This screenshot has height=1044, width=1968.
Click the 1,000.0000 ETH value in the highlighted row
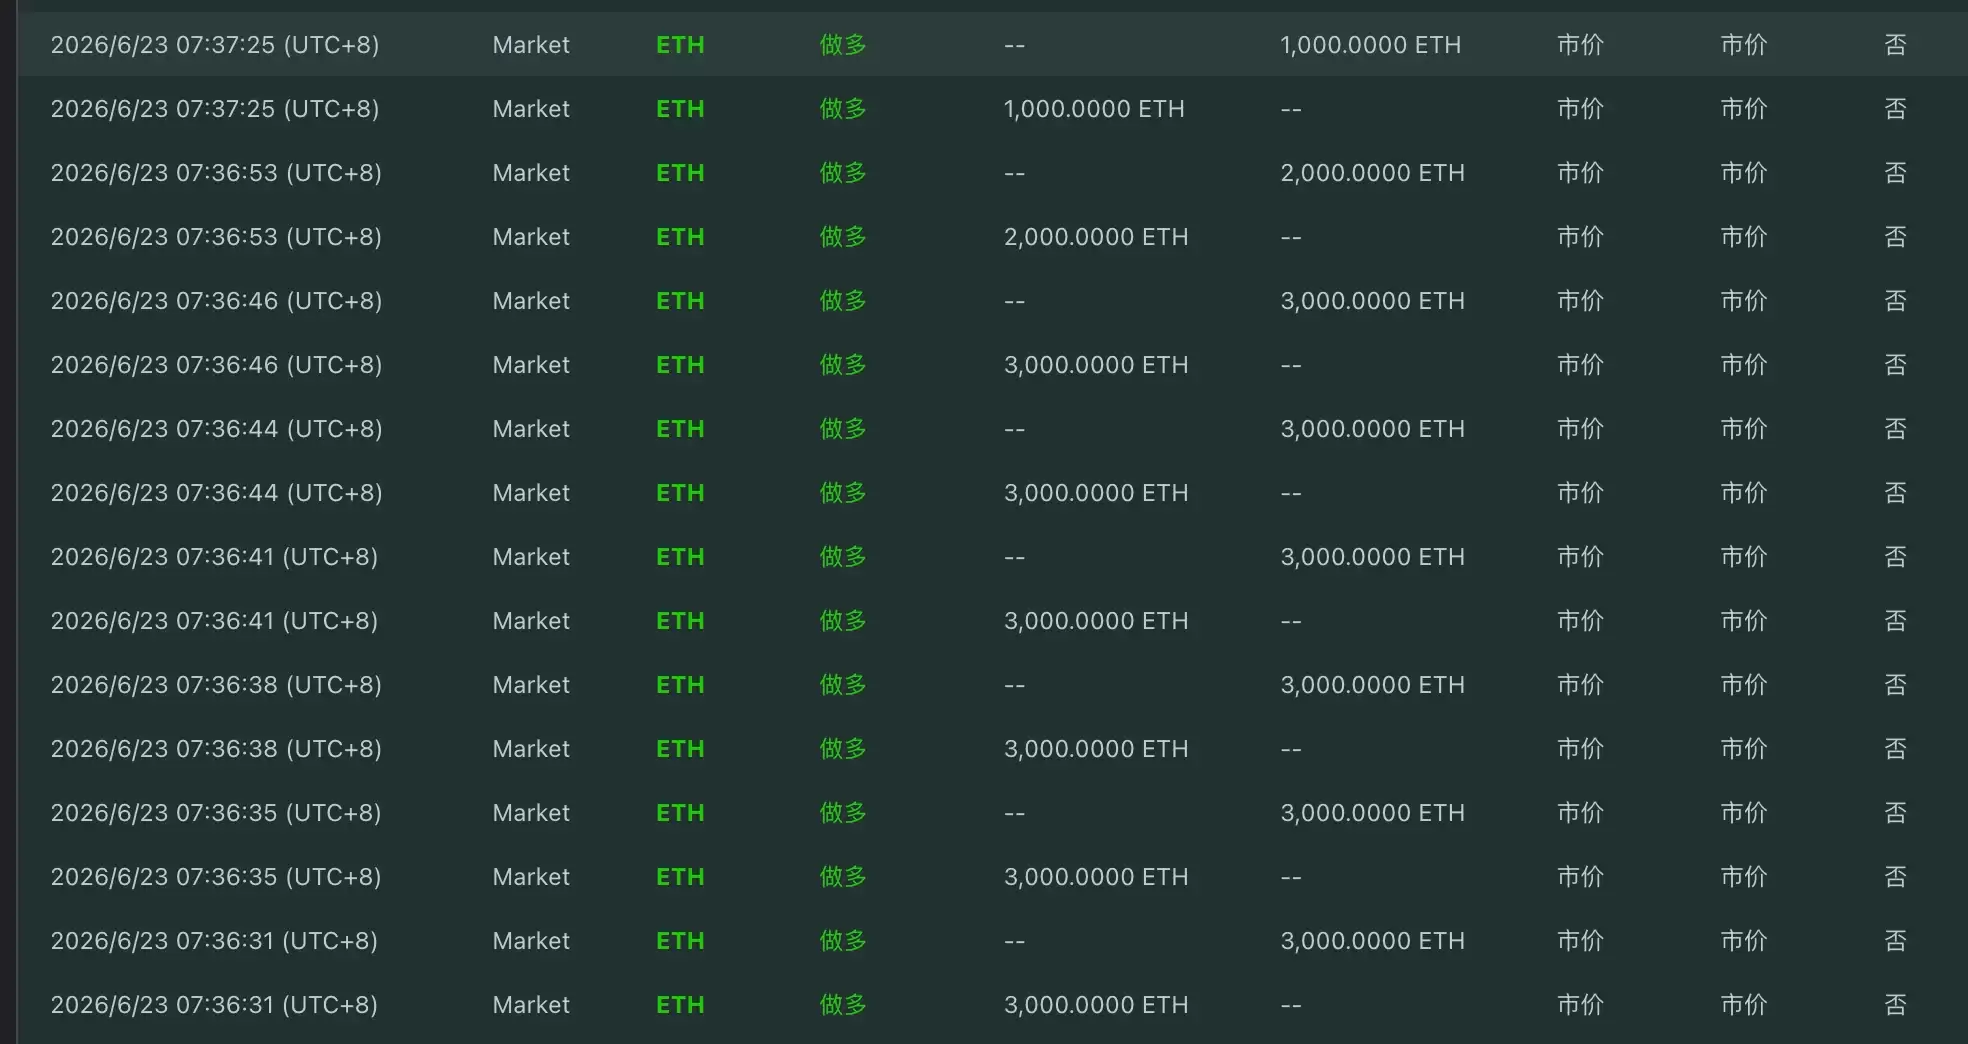(x=1370, y=45)
